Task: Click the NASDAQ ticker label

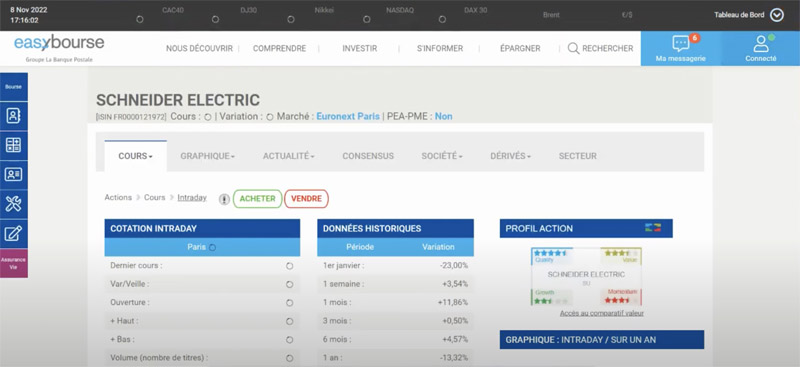Action: point(400,10)
